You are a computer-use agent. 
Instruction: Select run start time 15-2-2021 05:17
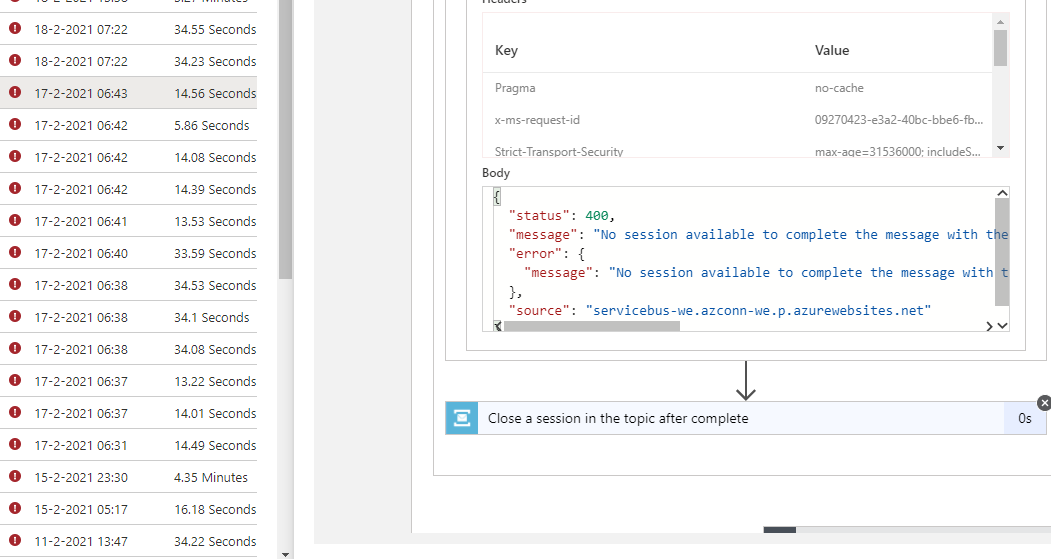tap(81, 509)
